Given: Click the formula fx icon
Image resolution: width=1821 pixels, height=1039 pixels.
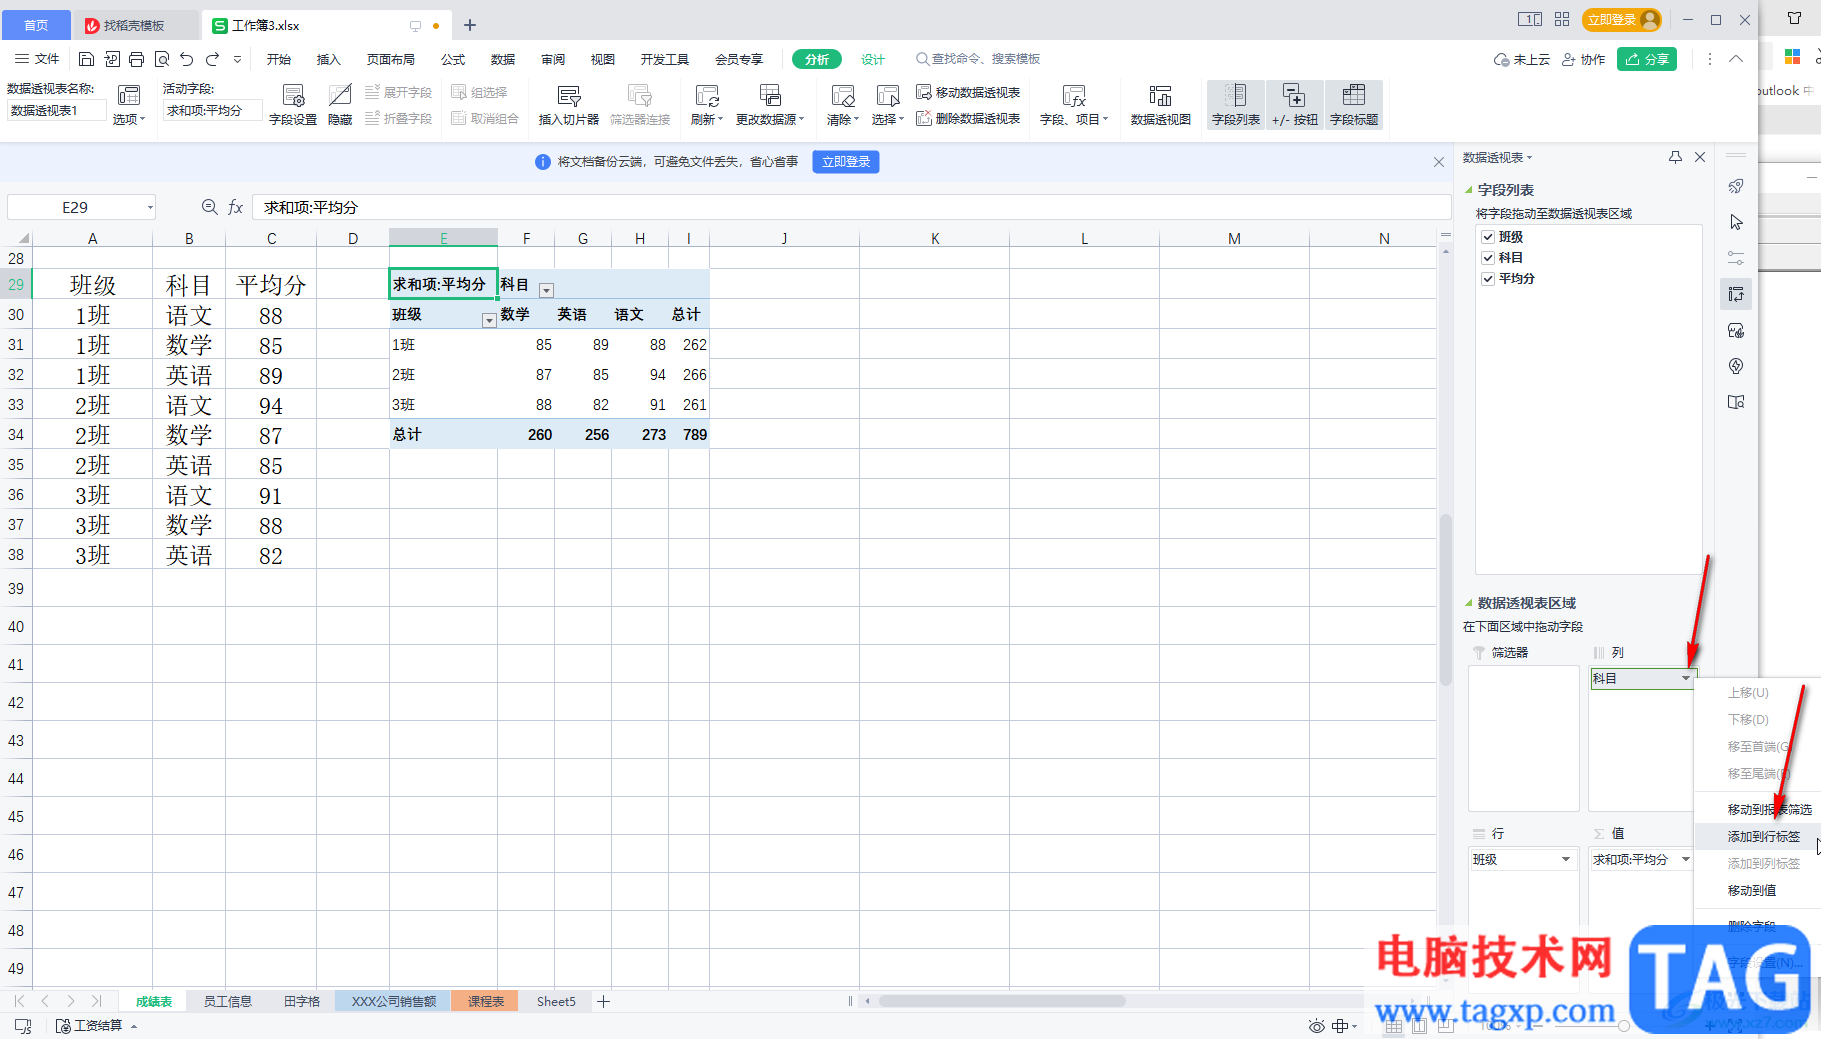Looking at the screenshot, I should [x=236, y=207].
